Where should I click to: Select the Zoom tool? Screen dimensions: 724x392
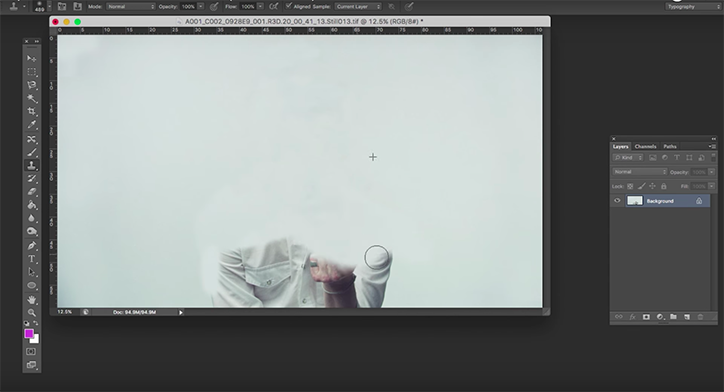click(x=31, y=313)
